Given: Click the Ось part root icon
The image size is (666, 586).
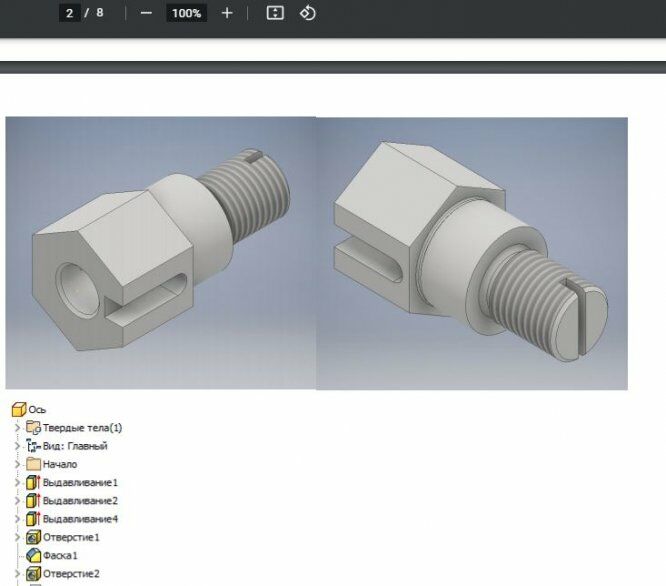Looking at the screenshot, I should (19, 410).
